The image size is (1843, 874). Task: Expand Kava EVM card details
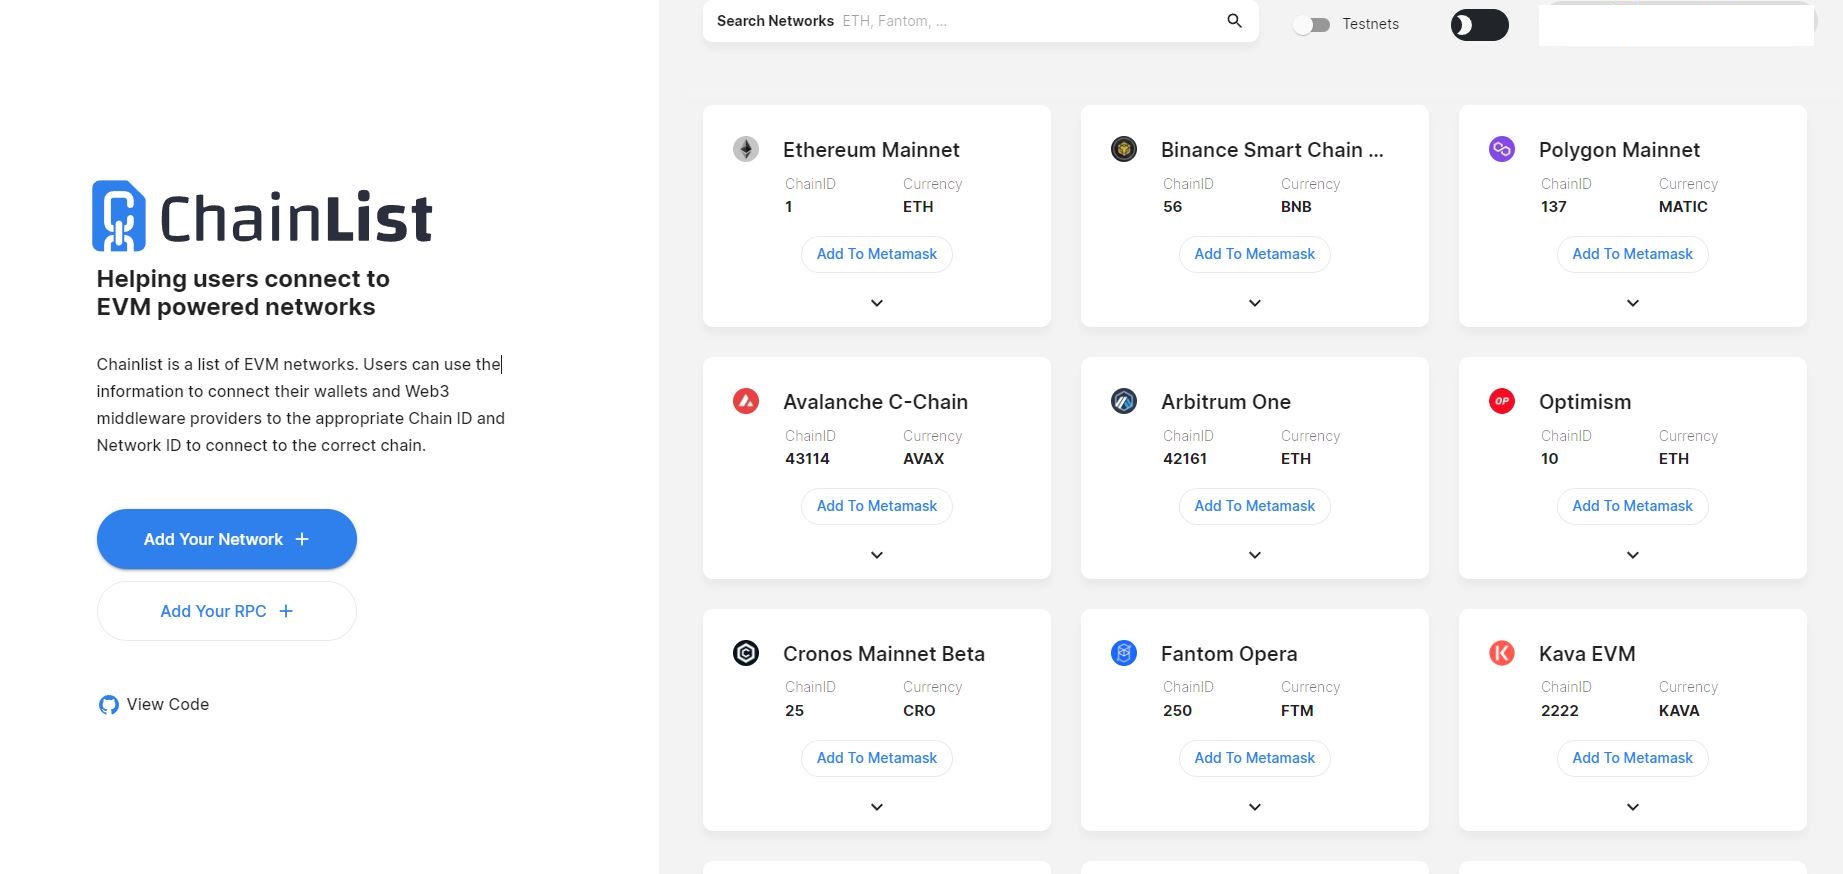(1633, 807)
